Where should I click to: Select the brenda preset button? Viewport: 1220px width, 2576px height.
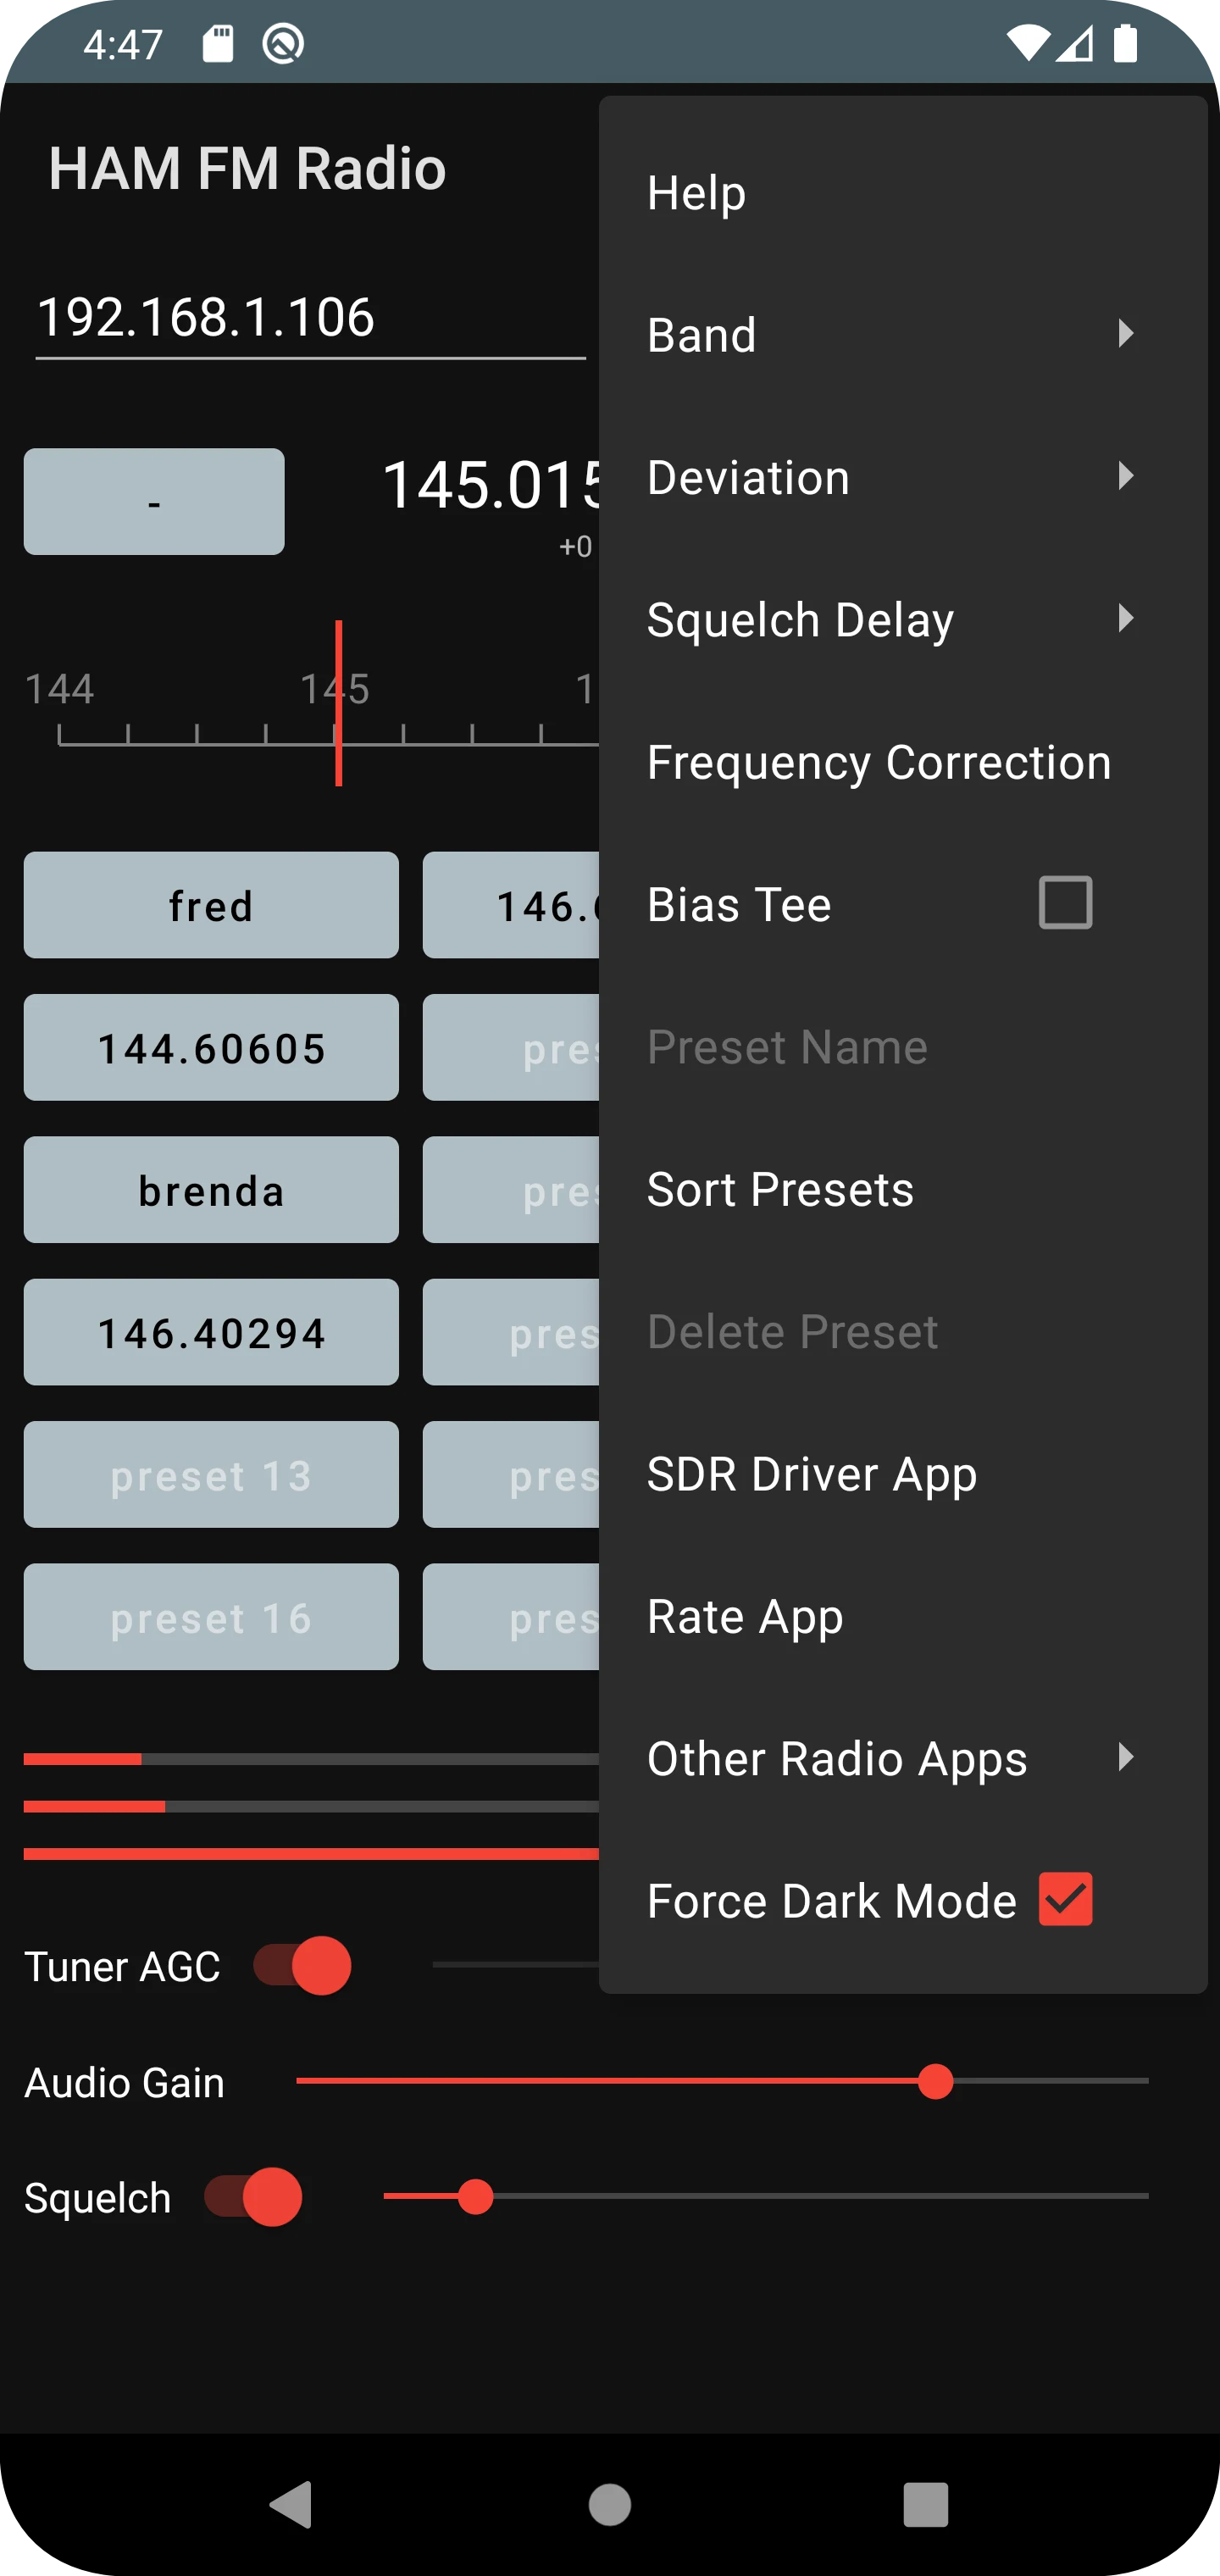[211, 1190]
